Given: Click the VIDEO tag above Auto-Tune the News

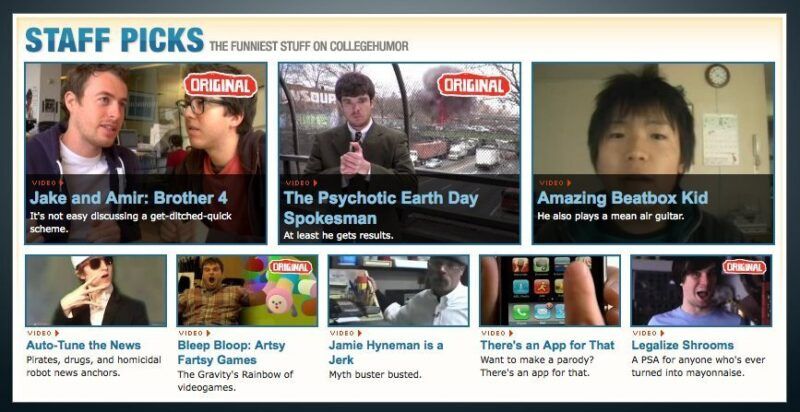Looking at the screenshot, I should click(43, 333).
